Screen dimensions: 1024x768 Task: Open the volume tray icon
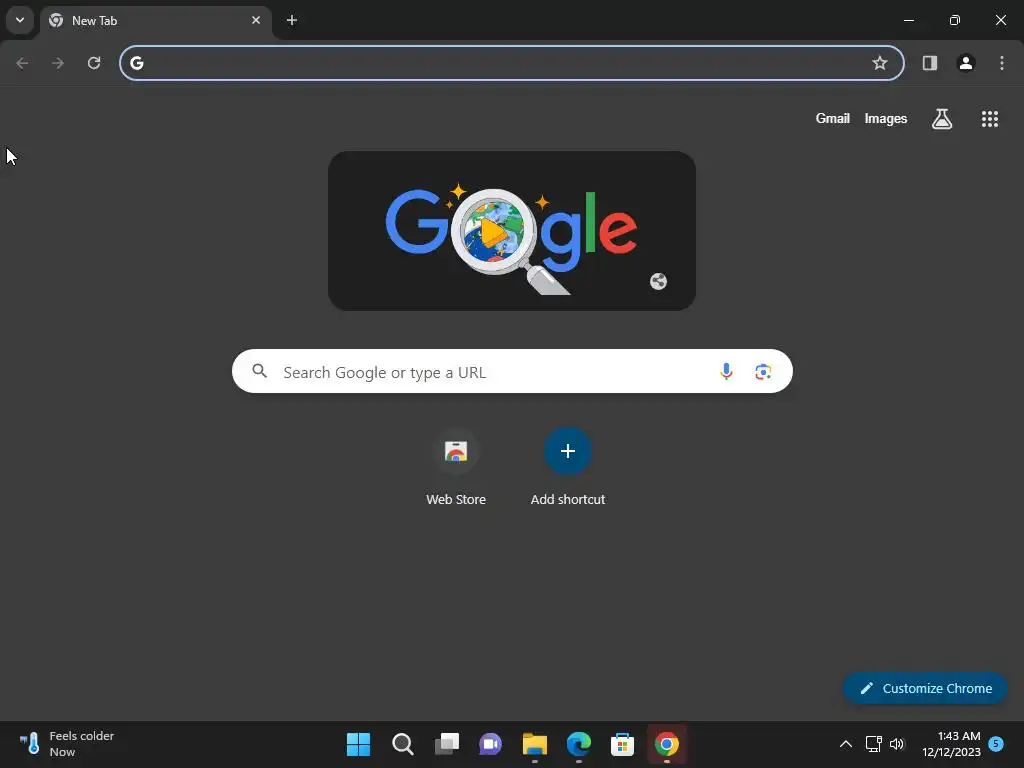[x=897, y=744]
